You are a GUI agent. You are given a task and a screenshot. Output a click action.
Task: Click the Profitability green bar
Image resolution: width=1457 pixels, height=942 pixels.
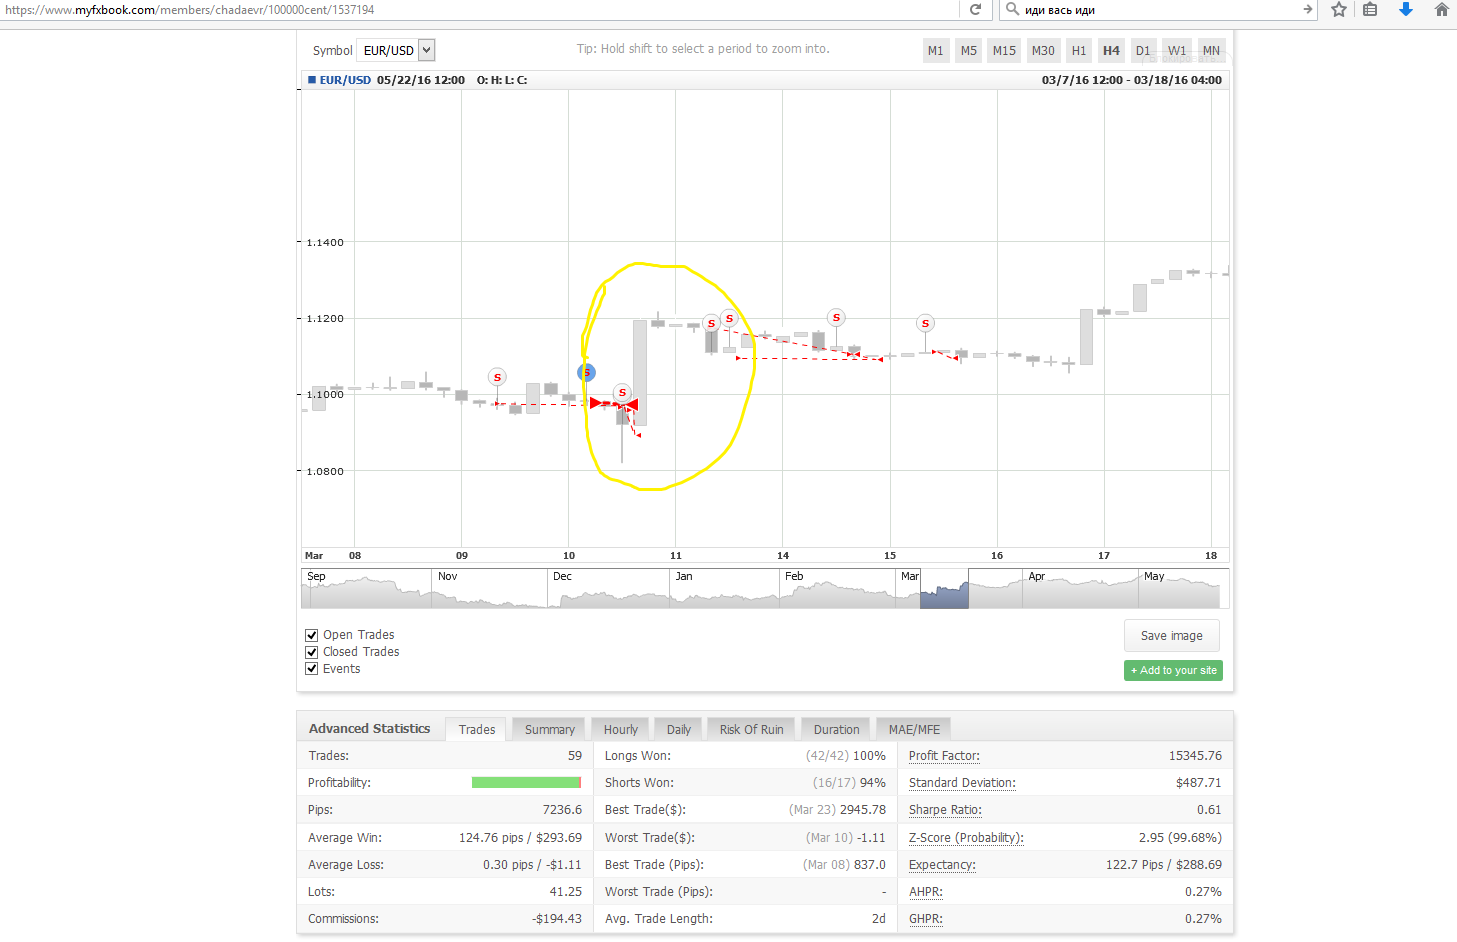click(526, 783)
